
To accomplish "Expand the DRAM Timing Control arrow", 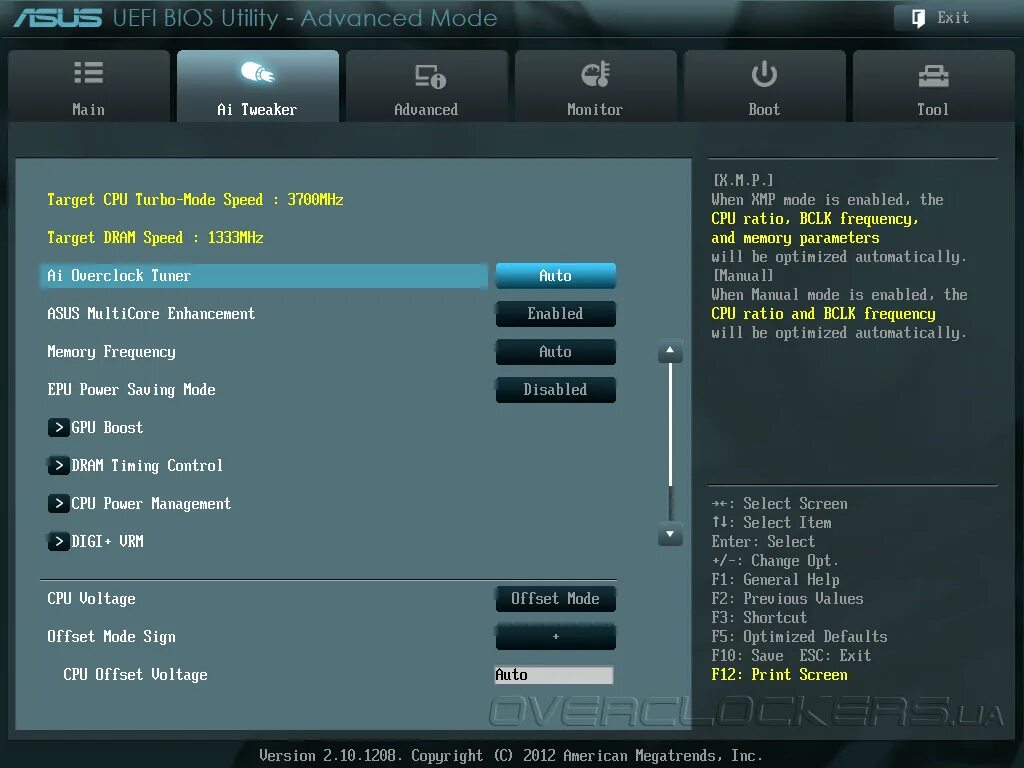I will pos(59,466).
